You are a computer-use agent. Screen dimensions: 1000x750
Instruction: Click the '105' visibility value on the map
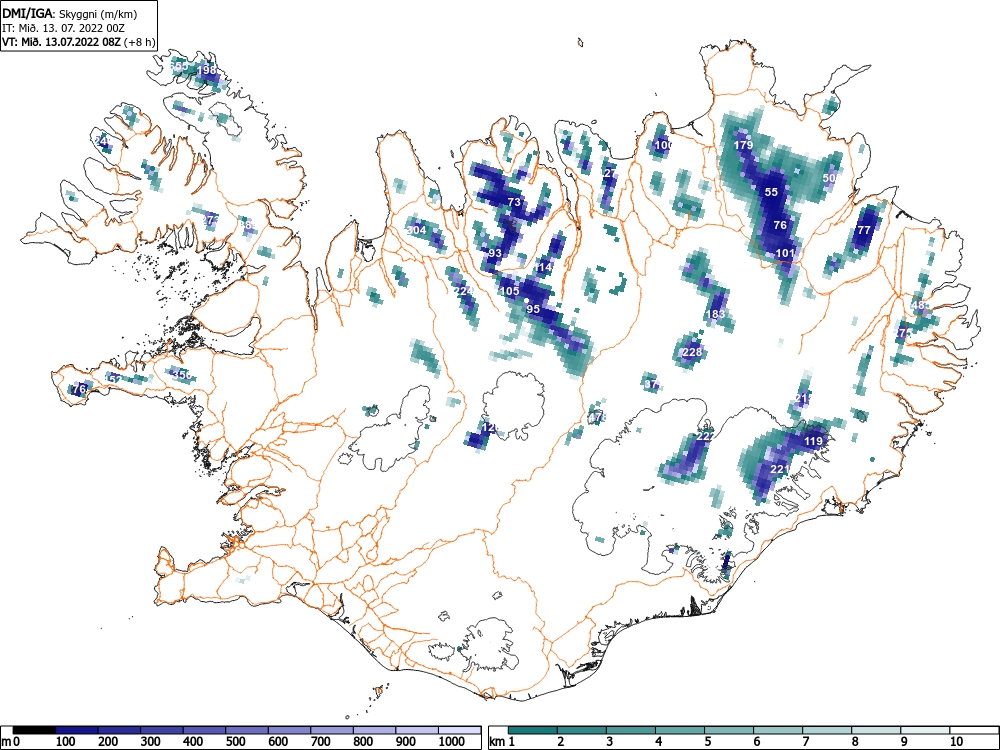pos(510,291)
